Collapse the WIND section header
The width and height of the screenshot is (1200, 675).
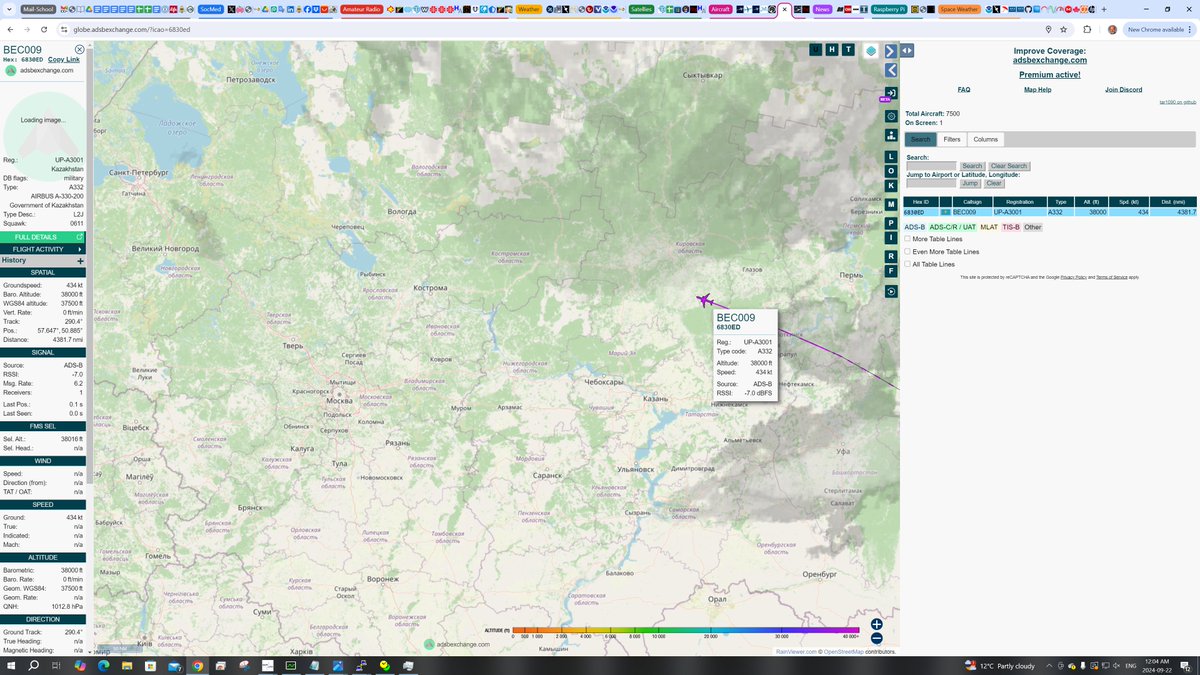pos(43,461)
